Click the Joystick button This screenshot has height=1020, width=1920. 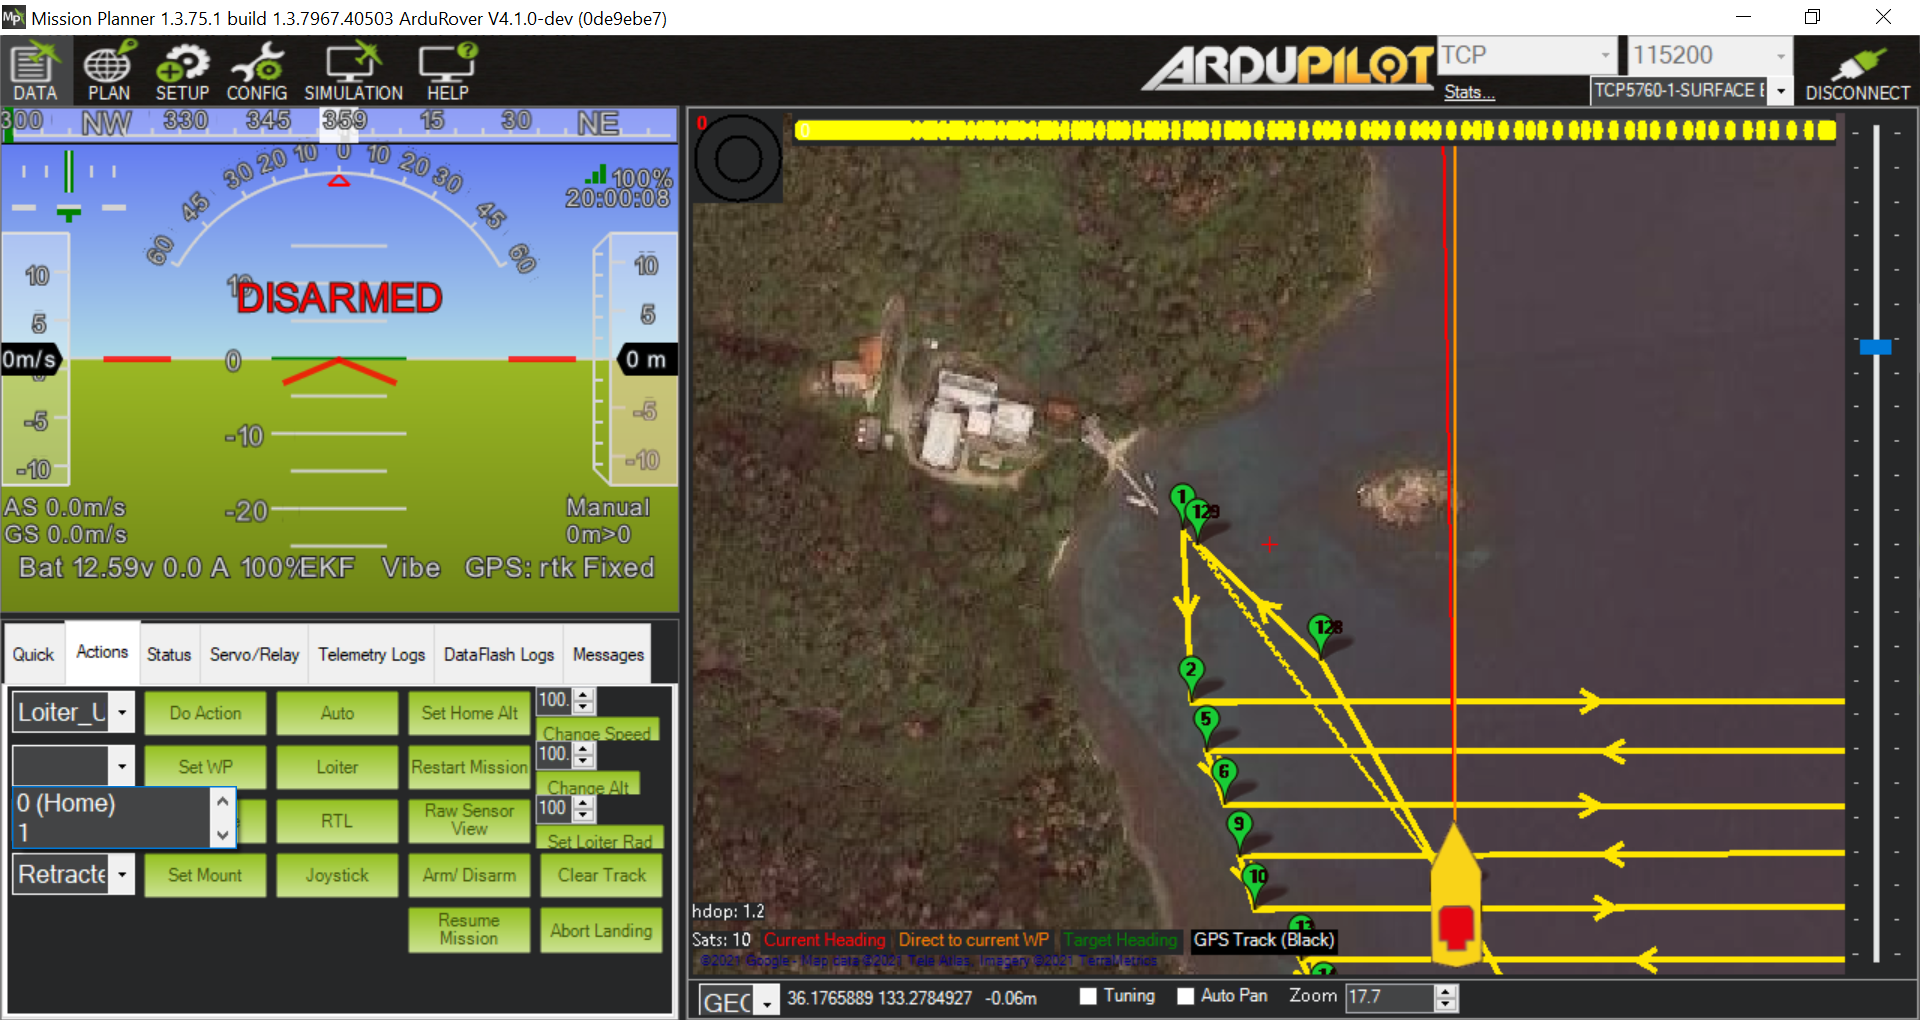tap(337, 875)
